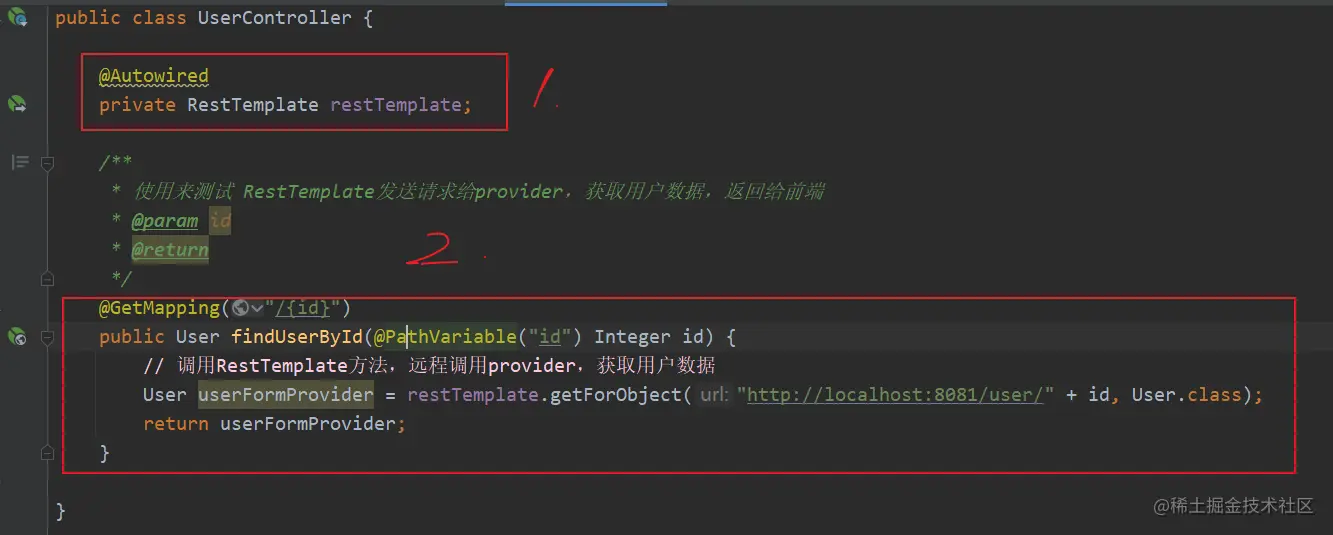Click Integer parameter type
The width and height of the screenshot is (1333, 535).
click(632, 337)
